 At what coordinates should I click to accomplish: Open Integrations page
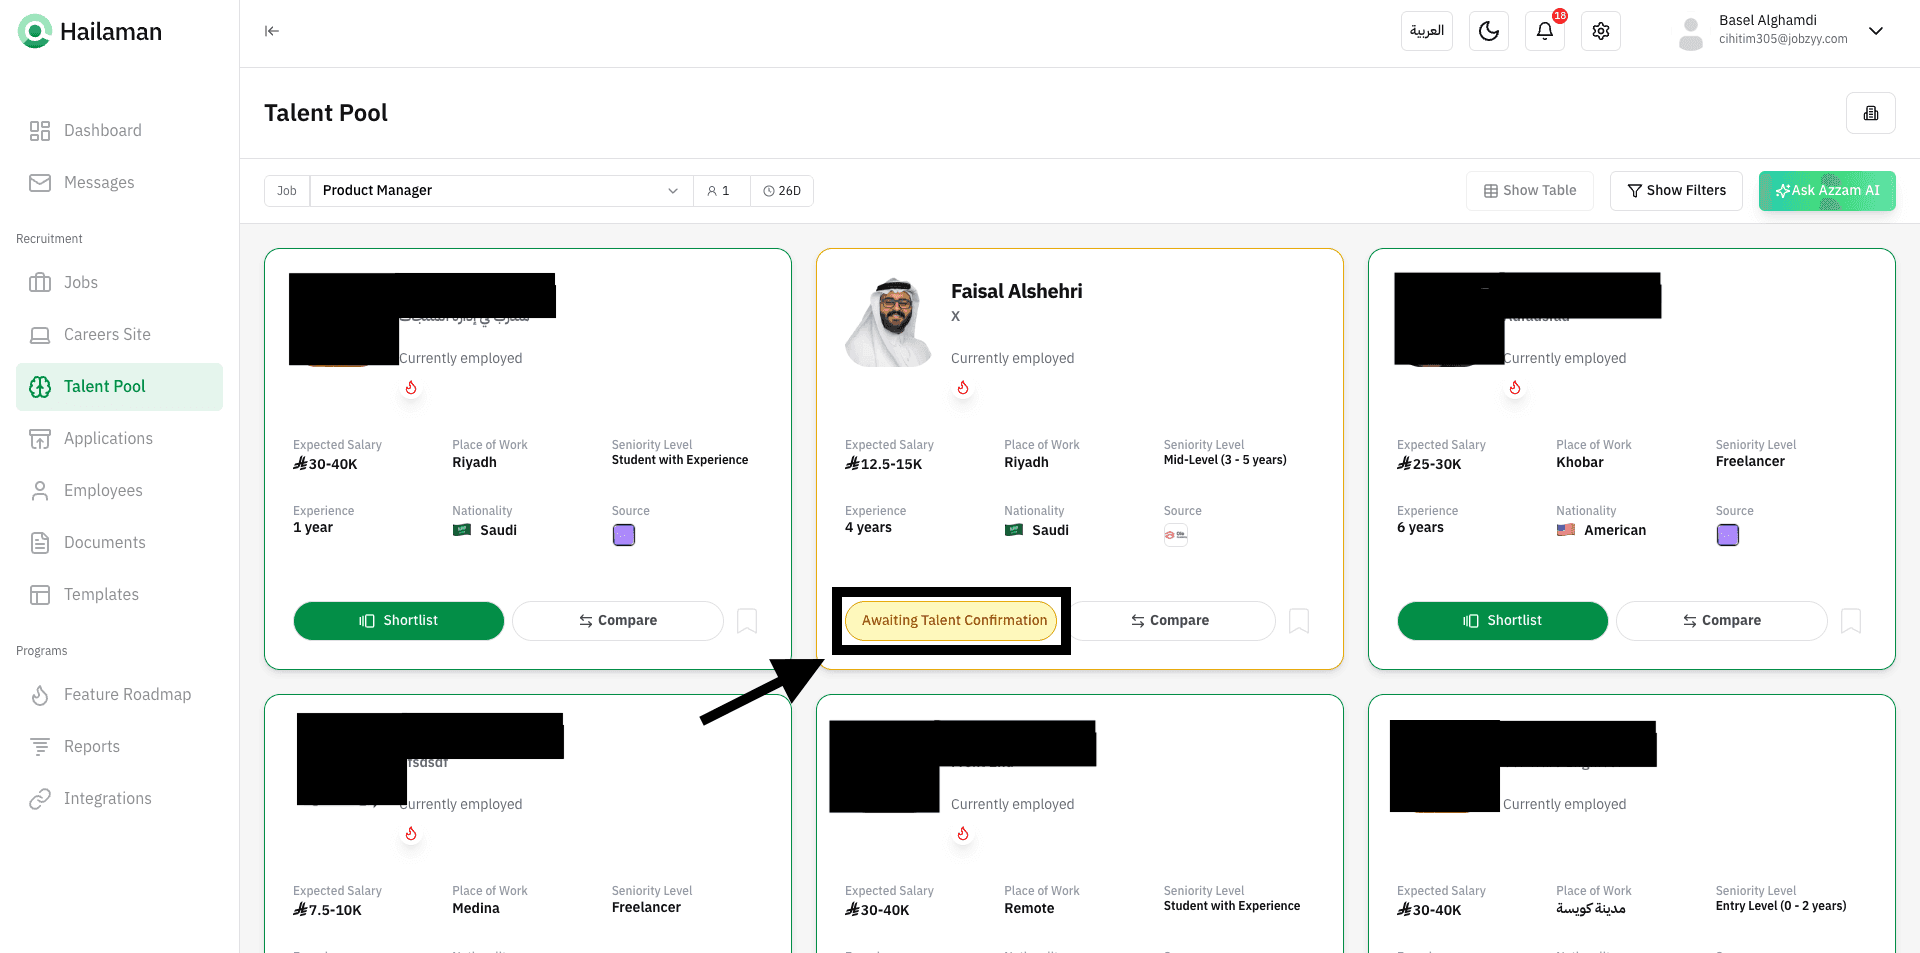point(119,799)
